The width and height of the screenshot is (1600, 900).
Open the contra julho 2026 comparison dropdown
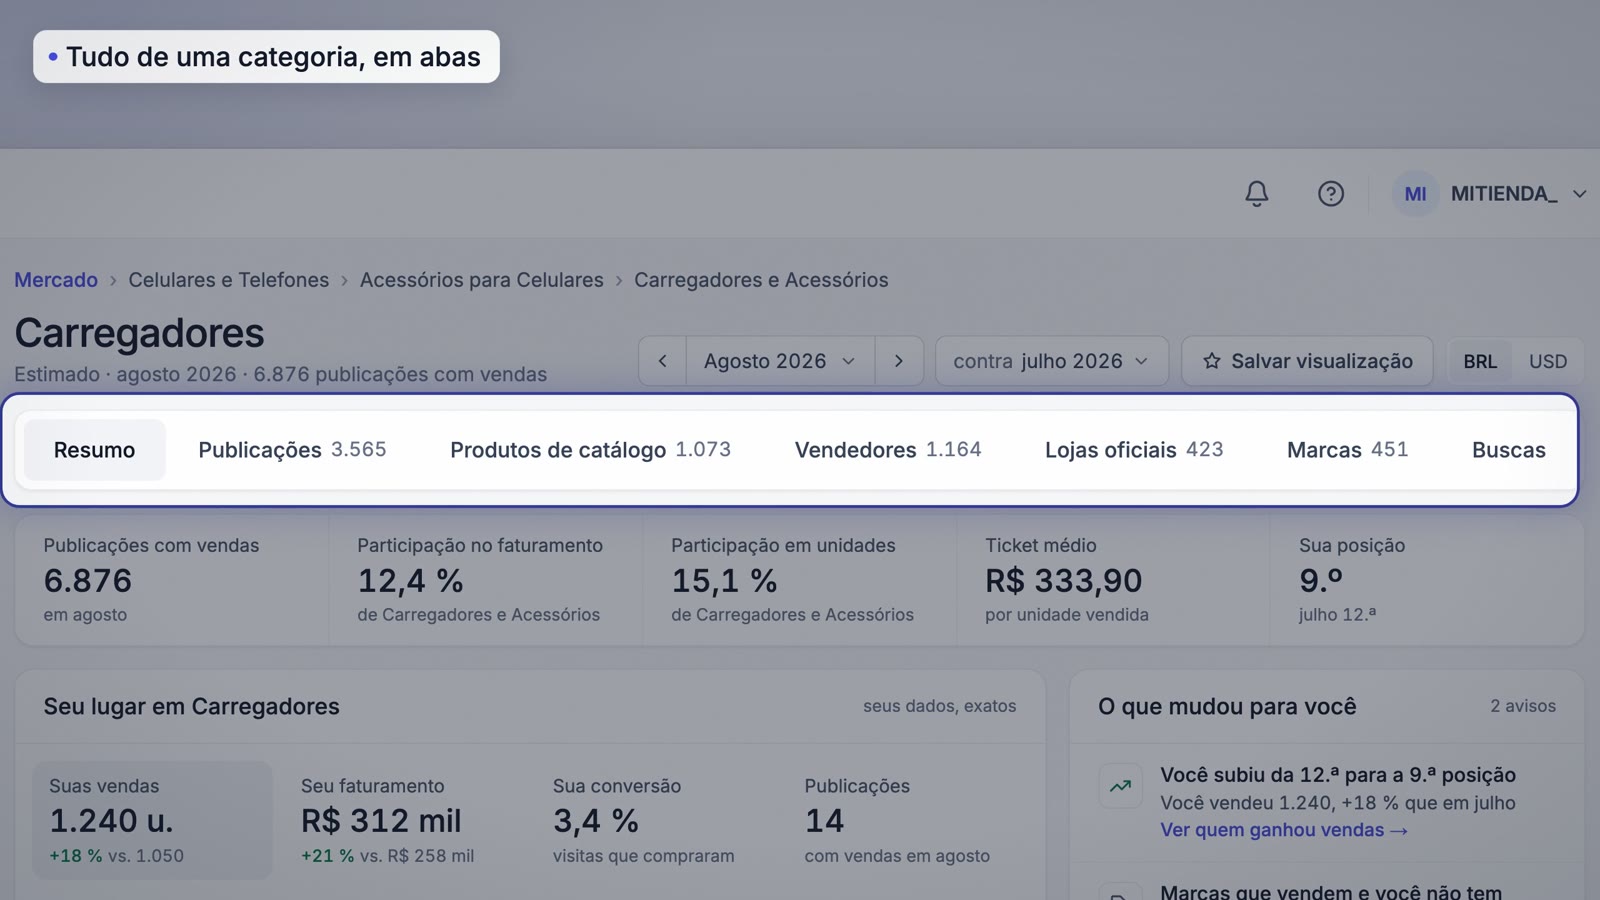pyautogui.click(x=1052, y=361)
